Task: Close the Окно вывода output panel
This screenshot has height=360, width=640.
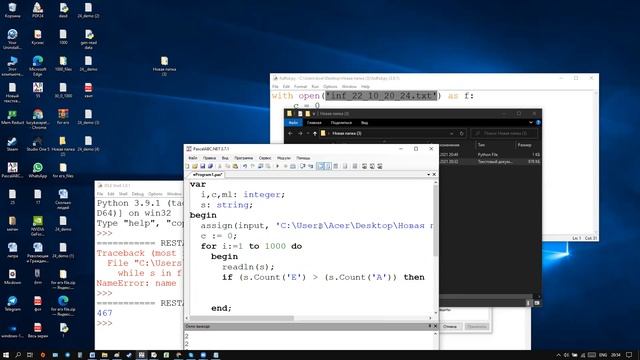Action: pyautogui.click(x=435, y=326)
